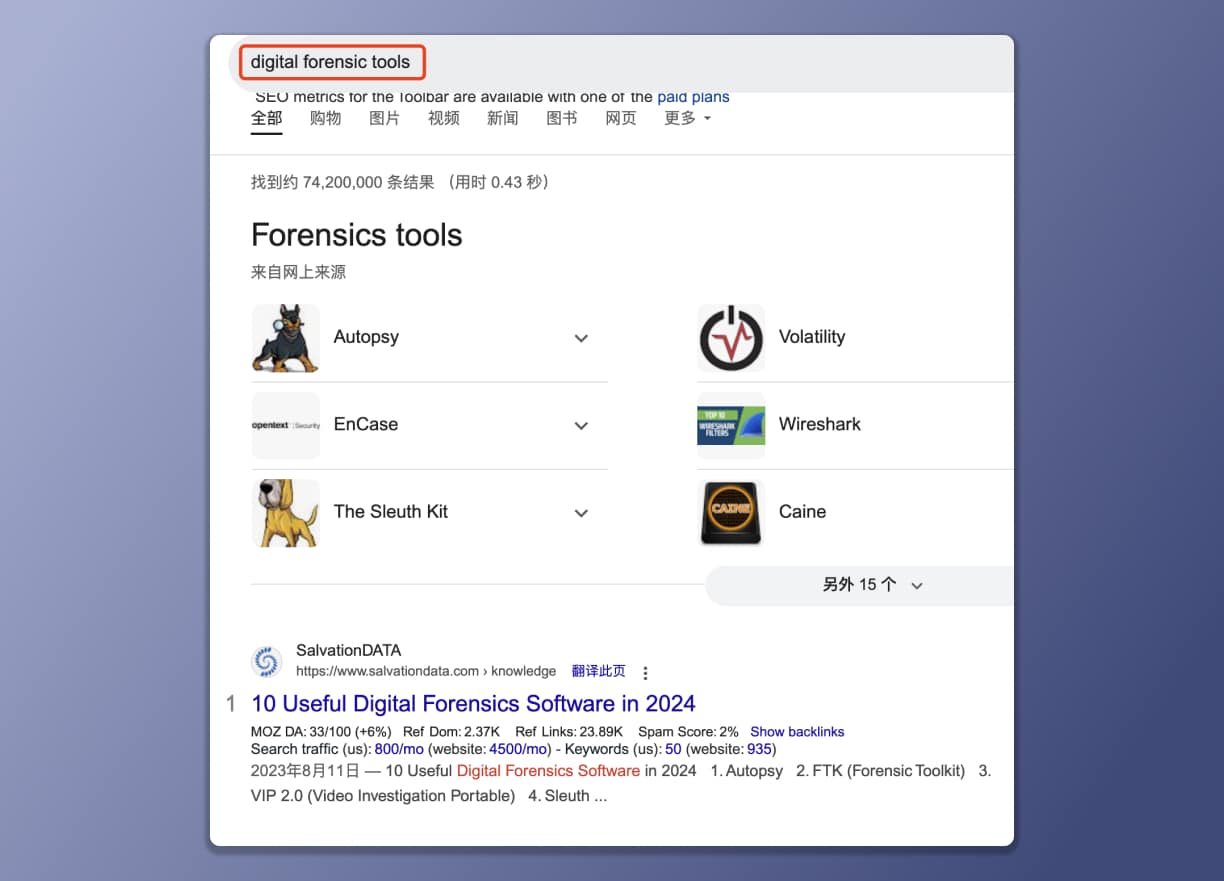Click the Spam Score: 2% metric

tap(688, 732)
